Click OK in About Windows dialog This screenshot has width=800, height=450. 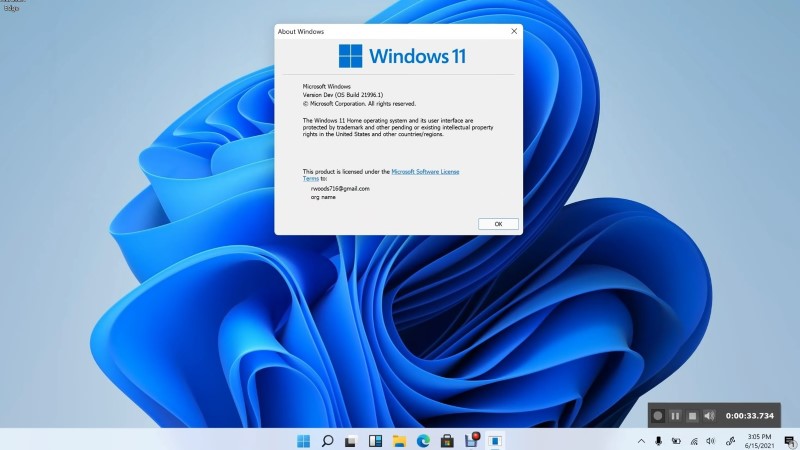(498, 224)
